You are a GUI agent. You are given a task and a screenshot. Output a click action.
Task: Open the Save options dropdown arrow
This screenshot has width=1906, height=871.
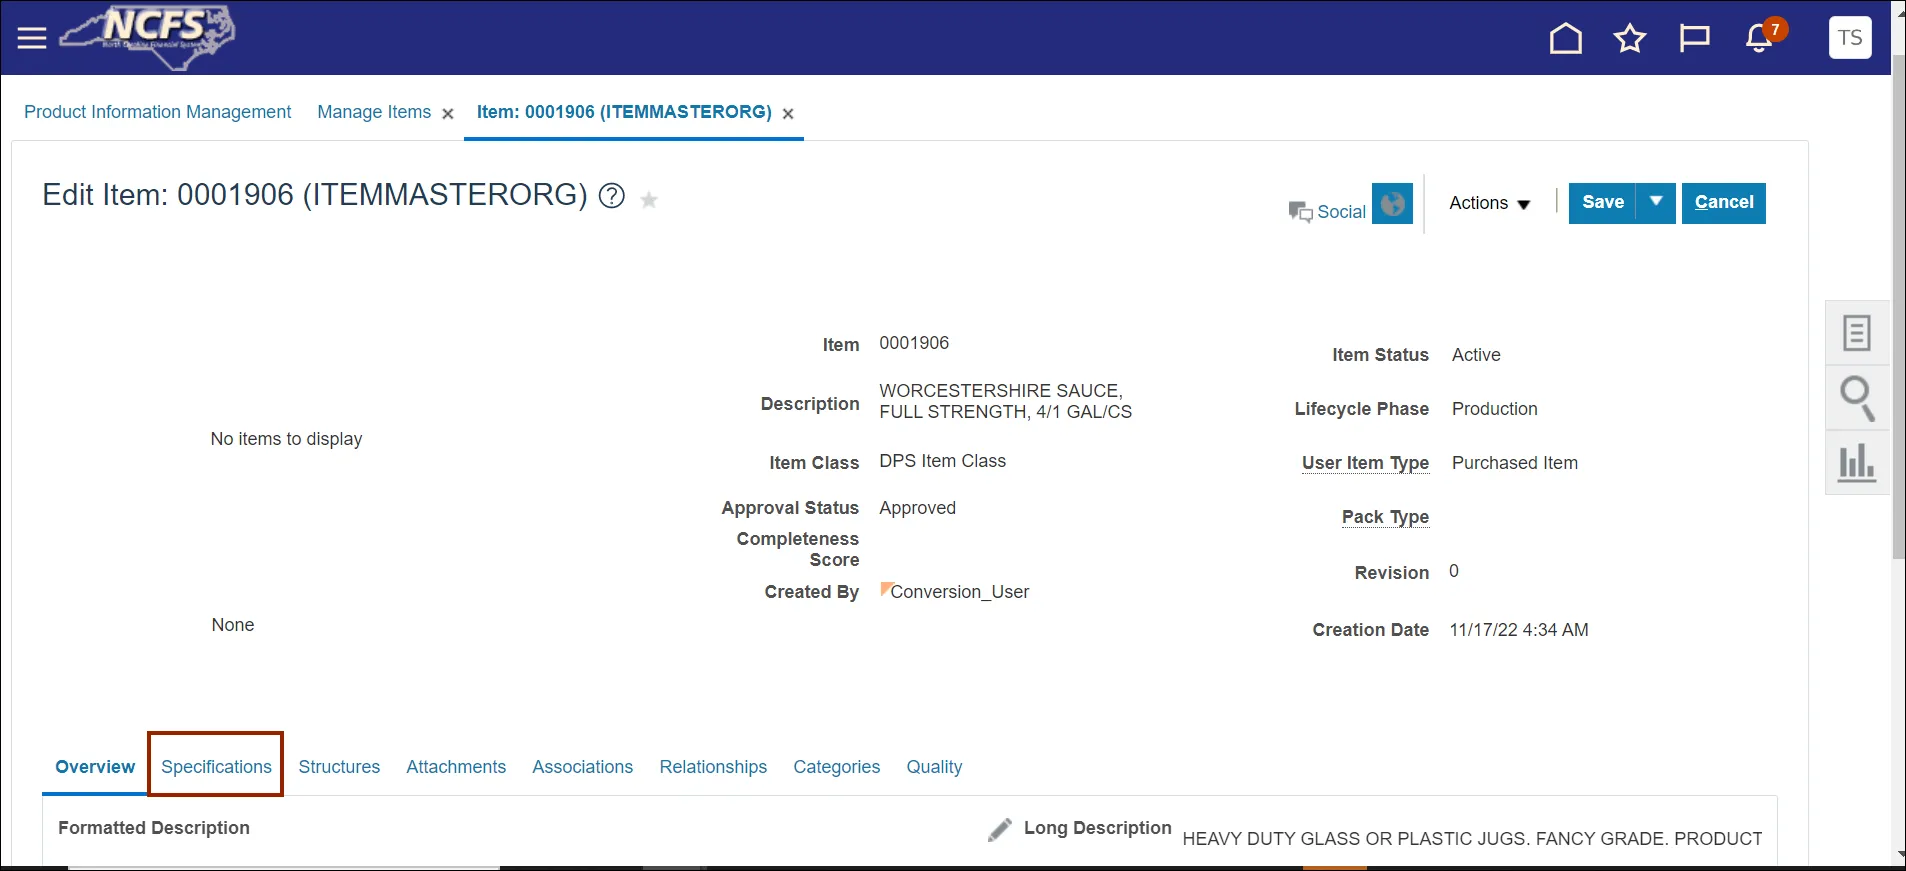coord(1656,203)
